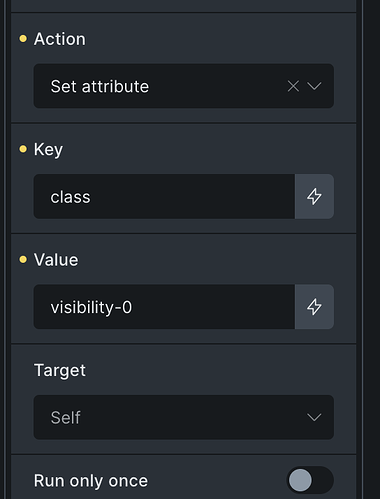
Task: Click the collapsed section above Action
Action: click(x=184, y=6)
